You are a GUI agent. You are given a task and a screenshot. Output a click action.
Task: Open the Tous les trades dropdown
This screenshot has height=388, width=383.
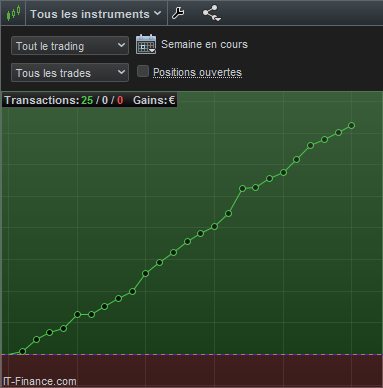[70, 73]
